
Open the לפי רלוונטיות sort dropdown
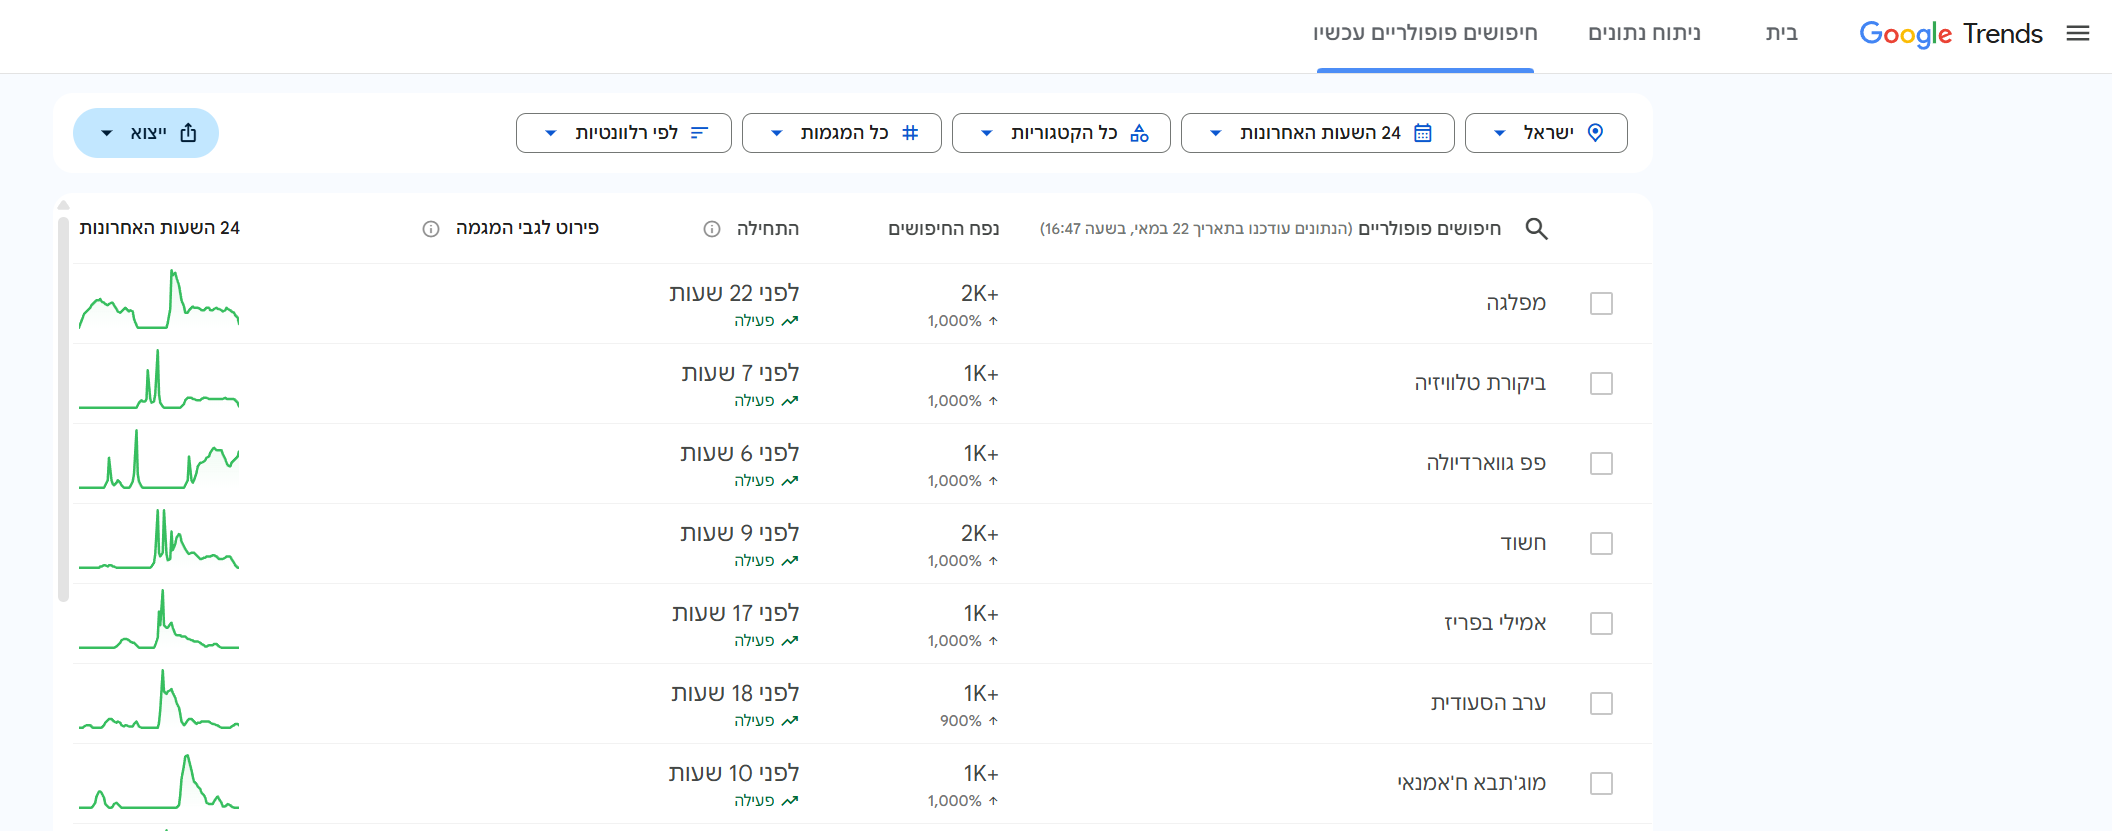click(x=624, y=133)
